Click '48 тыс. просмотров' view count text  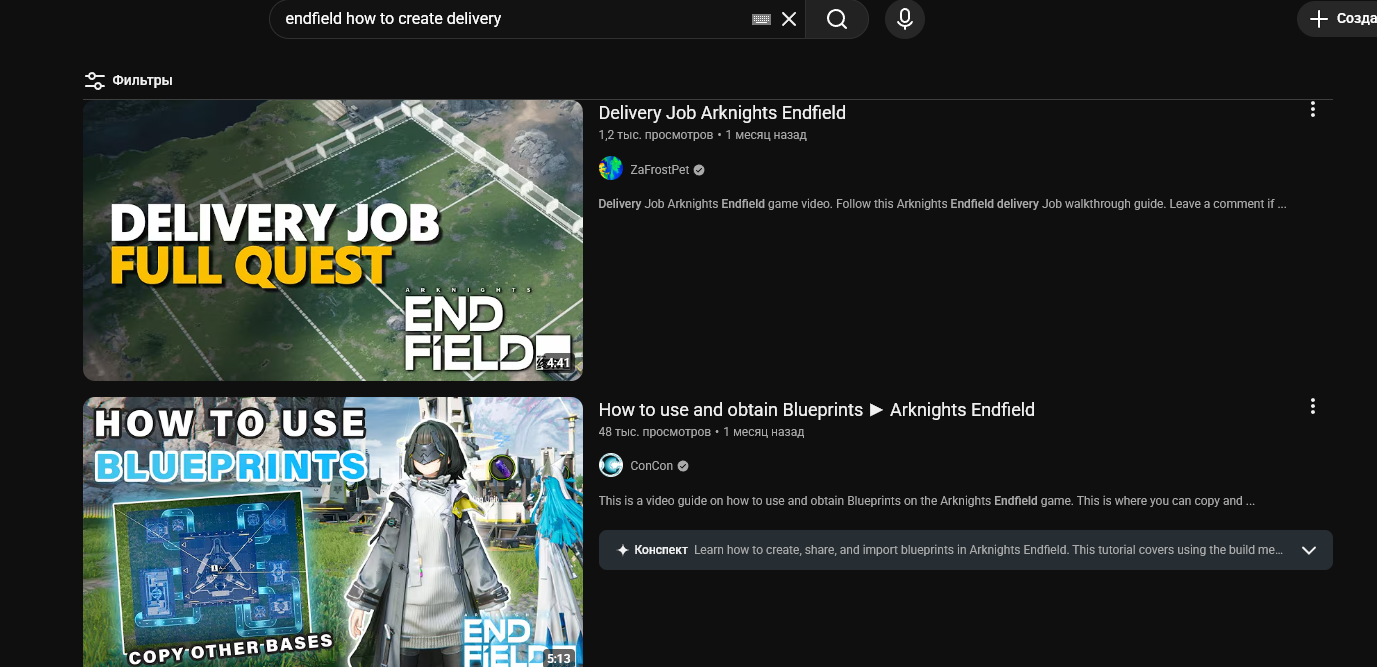click(655, 432)
